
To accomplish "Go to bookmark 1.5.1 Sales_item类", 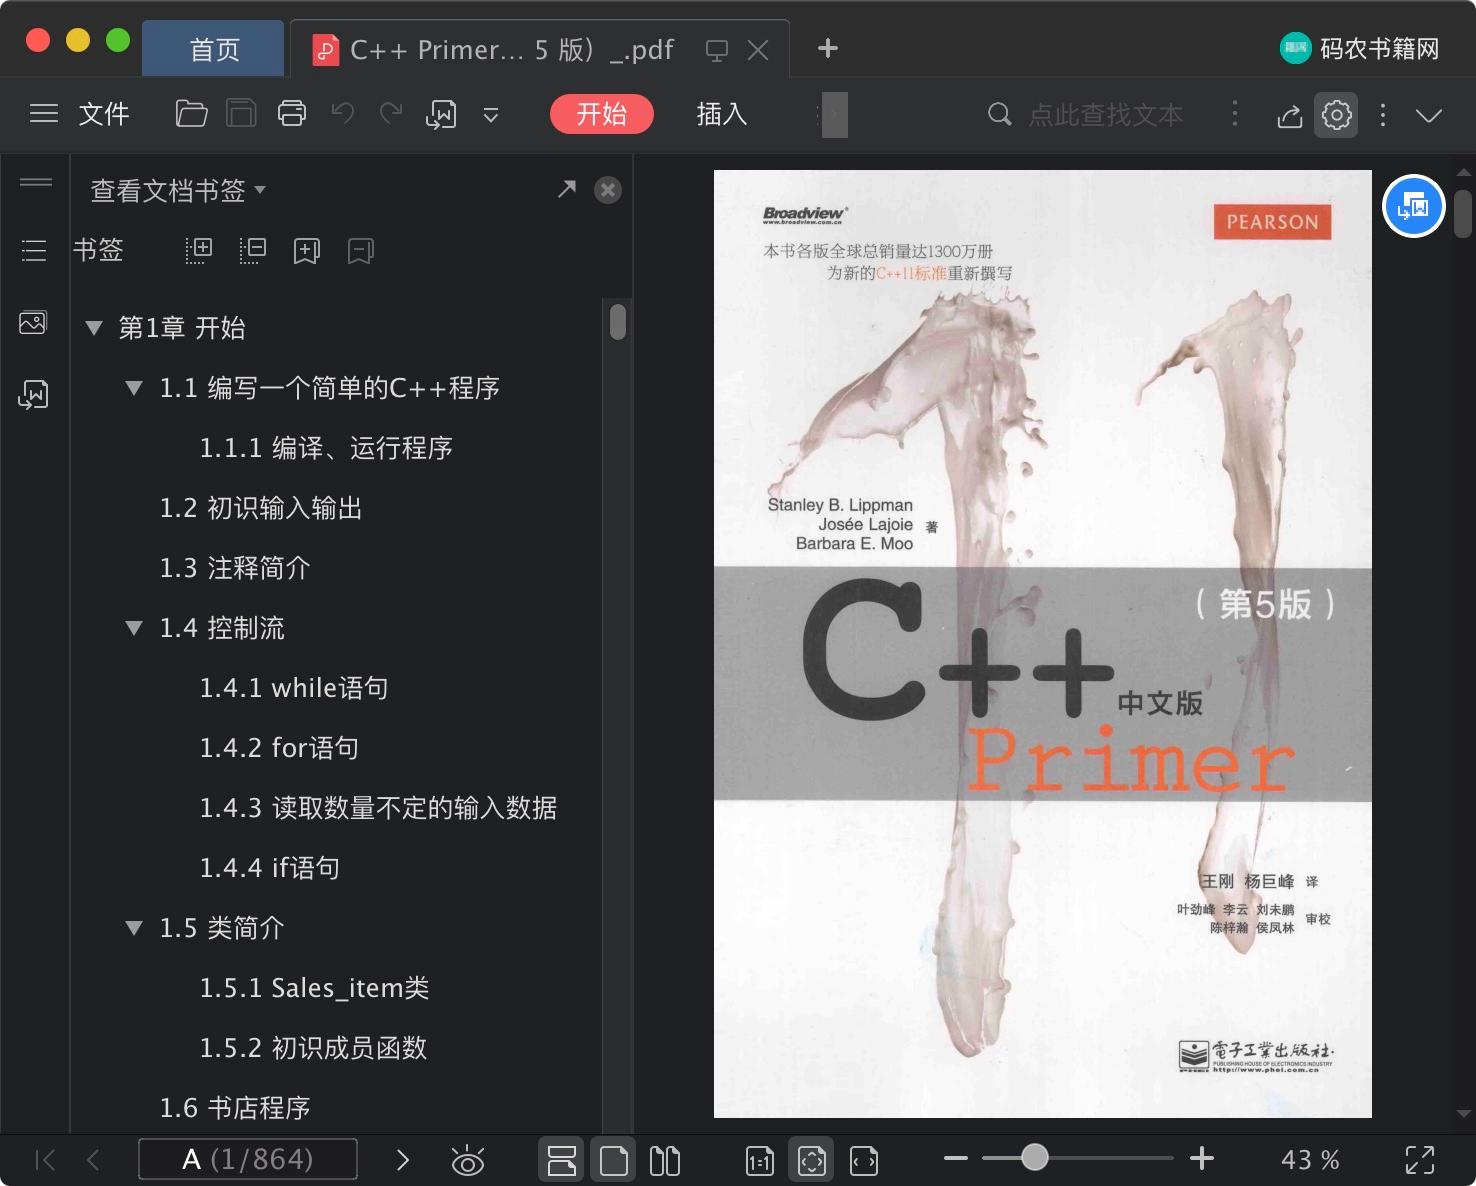I will click(314, 988).
